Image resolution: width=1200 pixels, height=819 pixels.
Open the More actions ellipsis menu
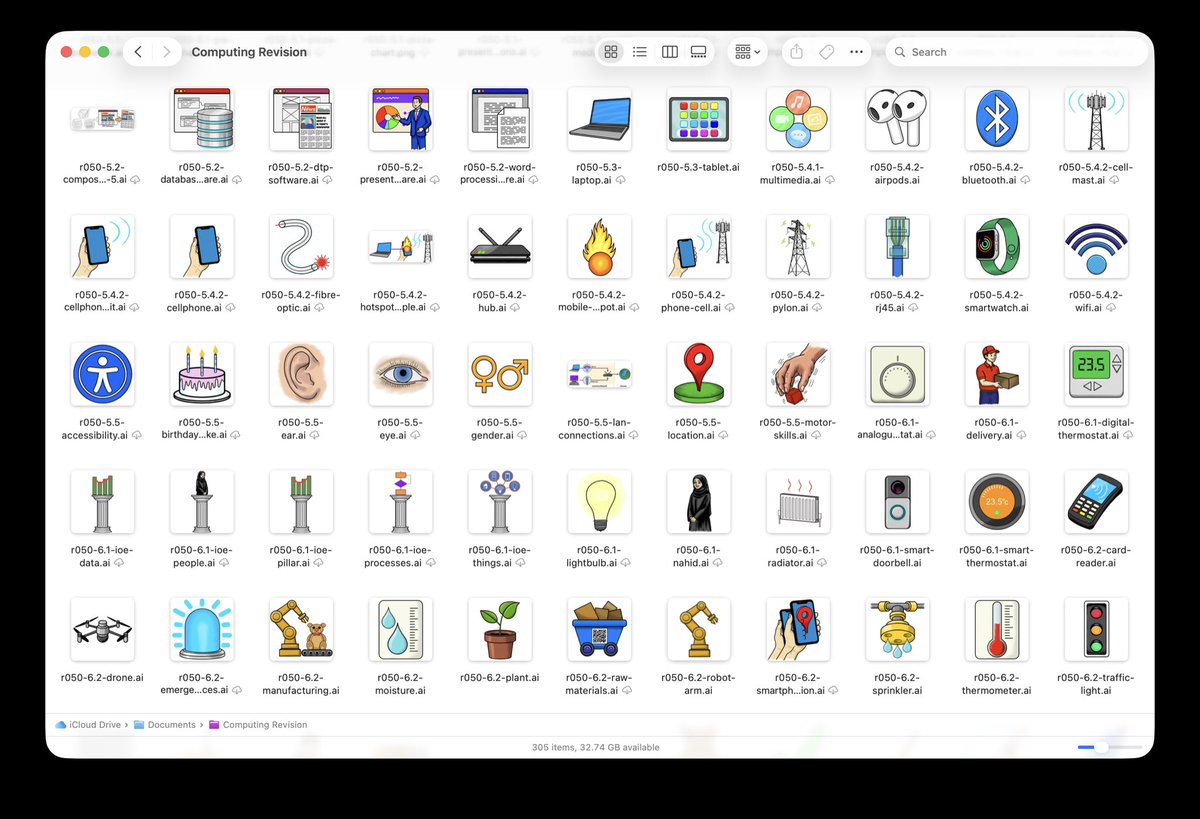pos(856,52)
